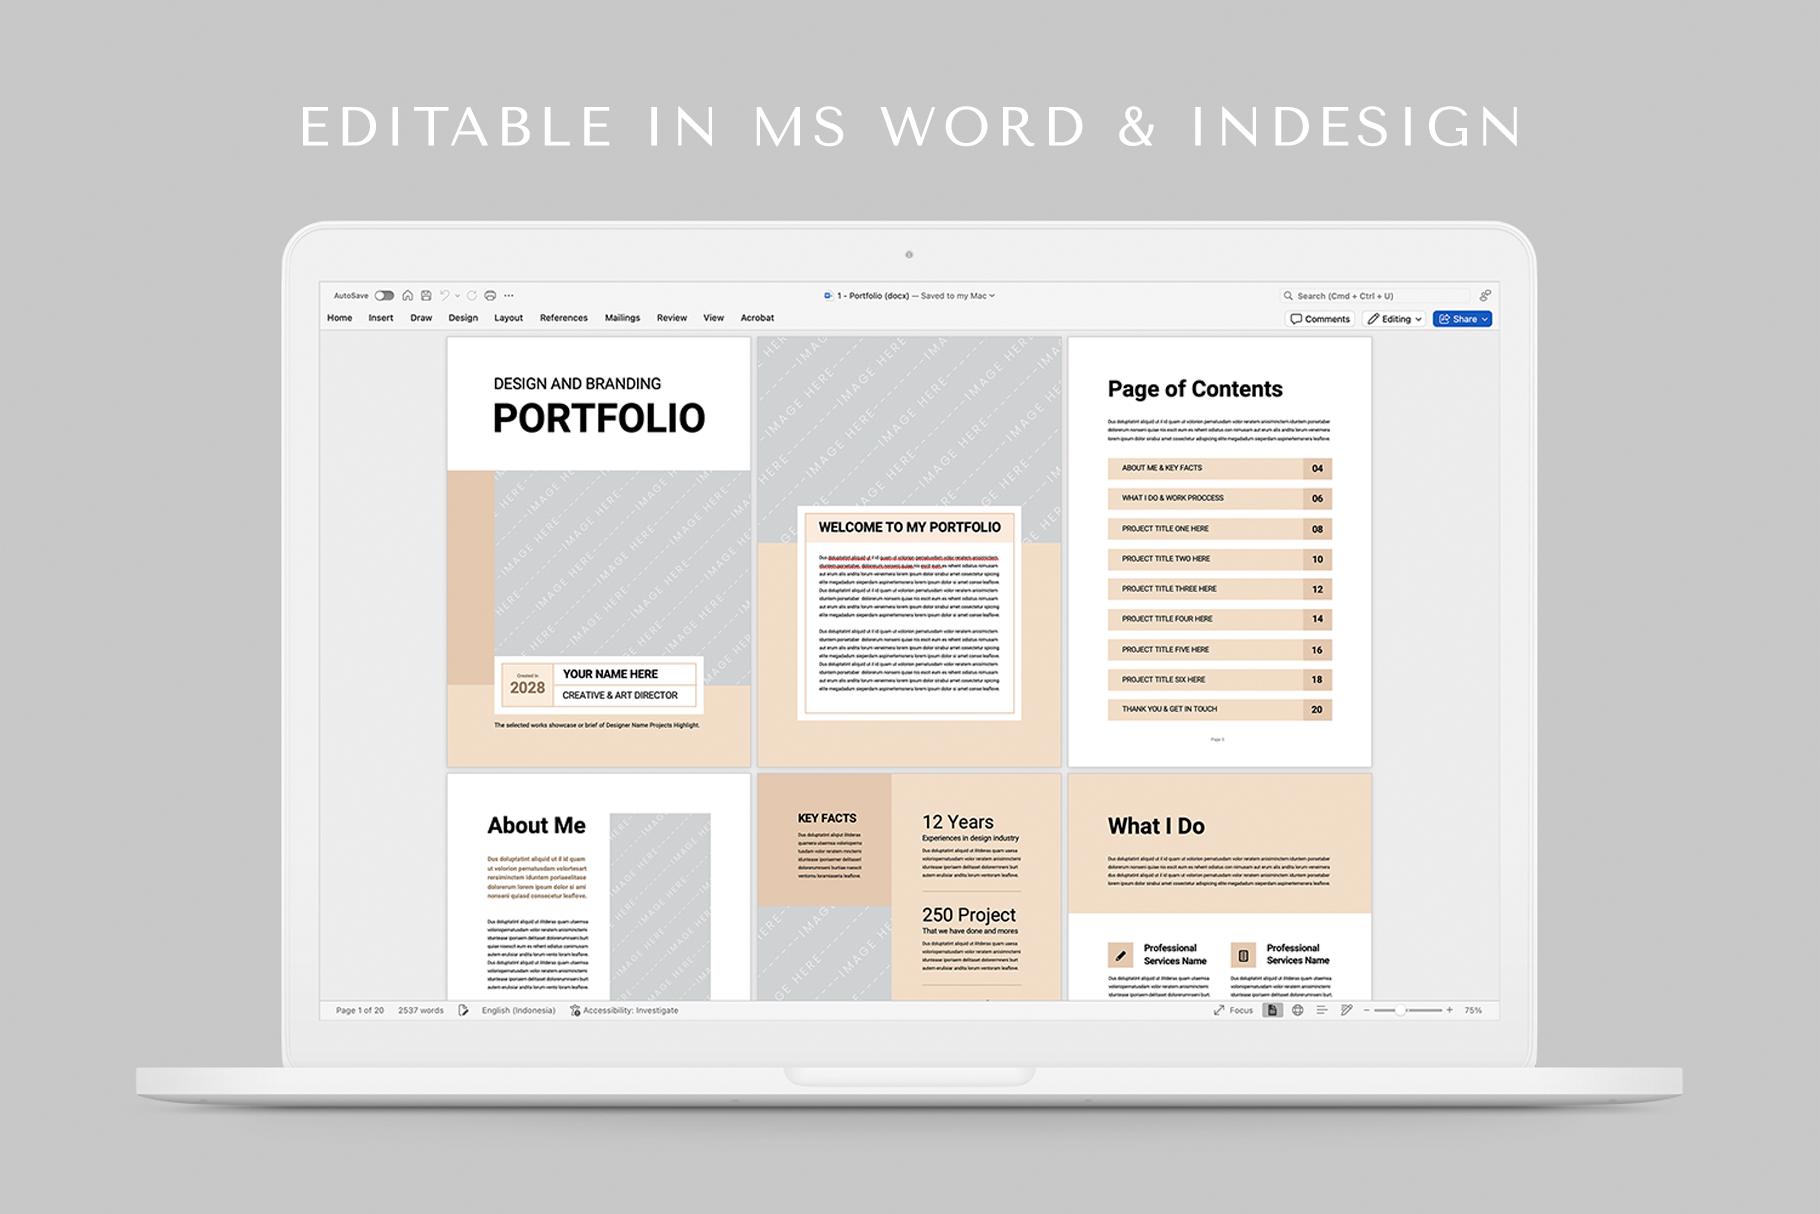Switch to the References ribbon tab
This screenshot has width=1820, height=1214.
coord(564,318)
